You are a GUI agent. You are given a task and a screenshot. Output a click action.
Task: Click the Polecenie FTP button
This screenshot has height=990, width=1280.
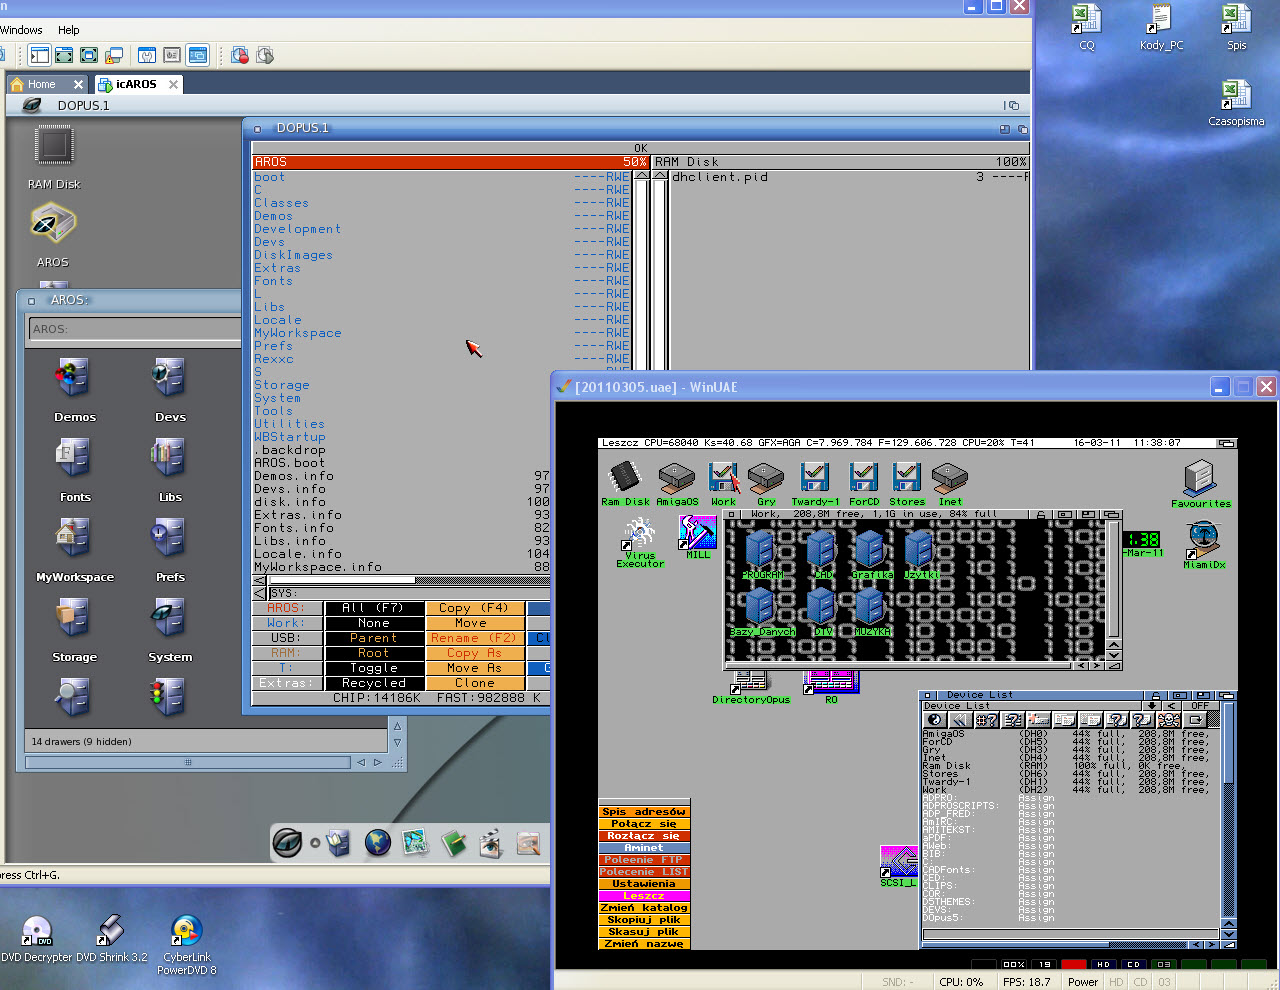[644, 860]
